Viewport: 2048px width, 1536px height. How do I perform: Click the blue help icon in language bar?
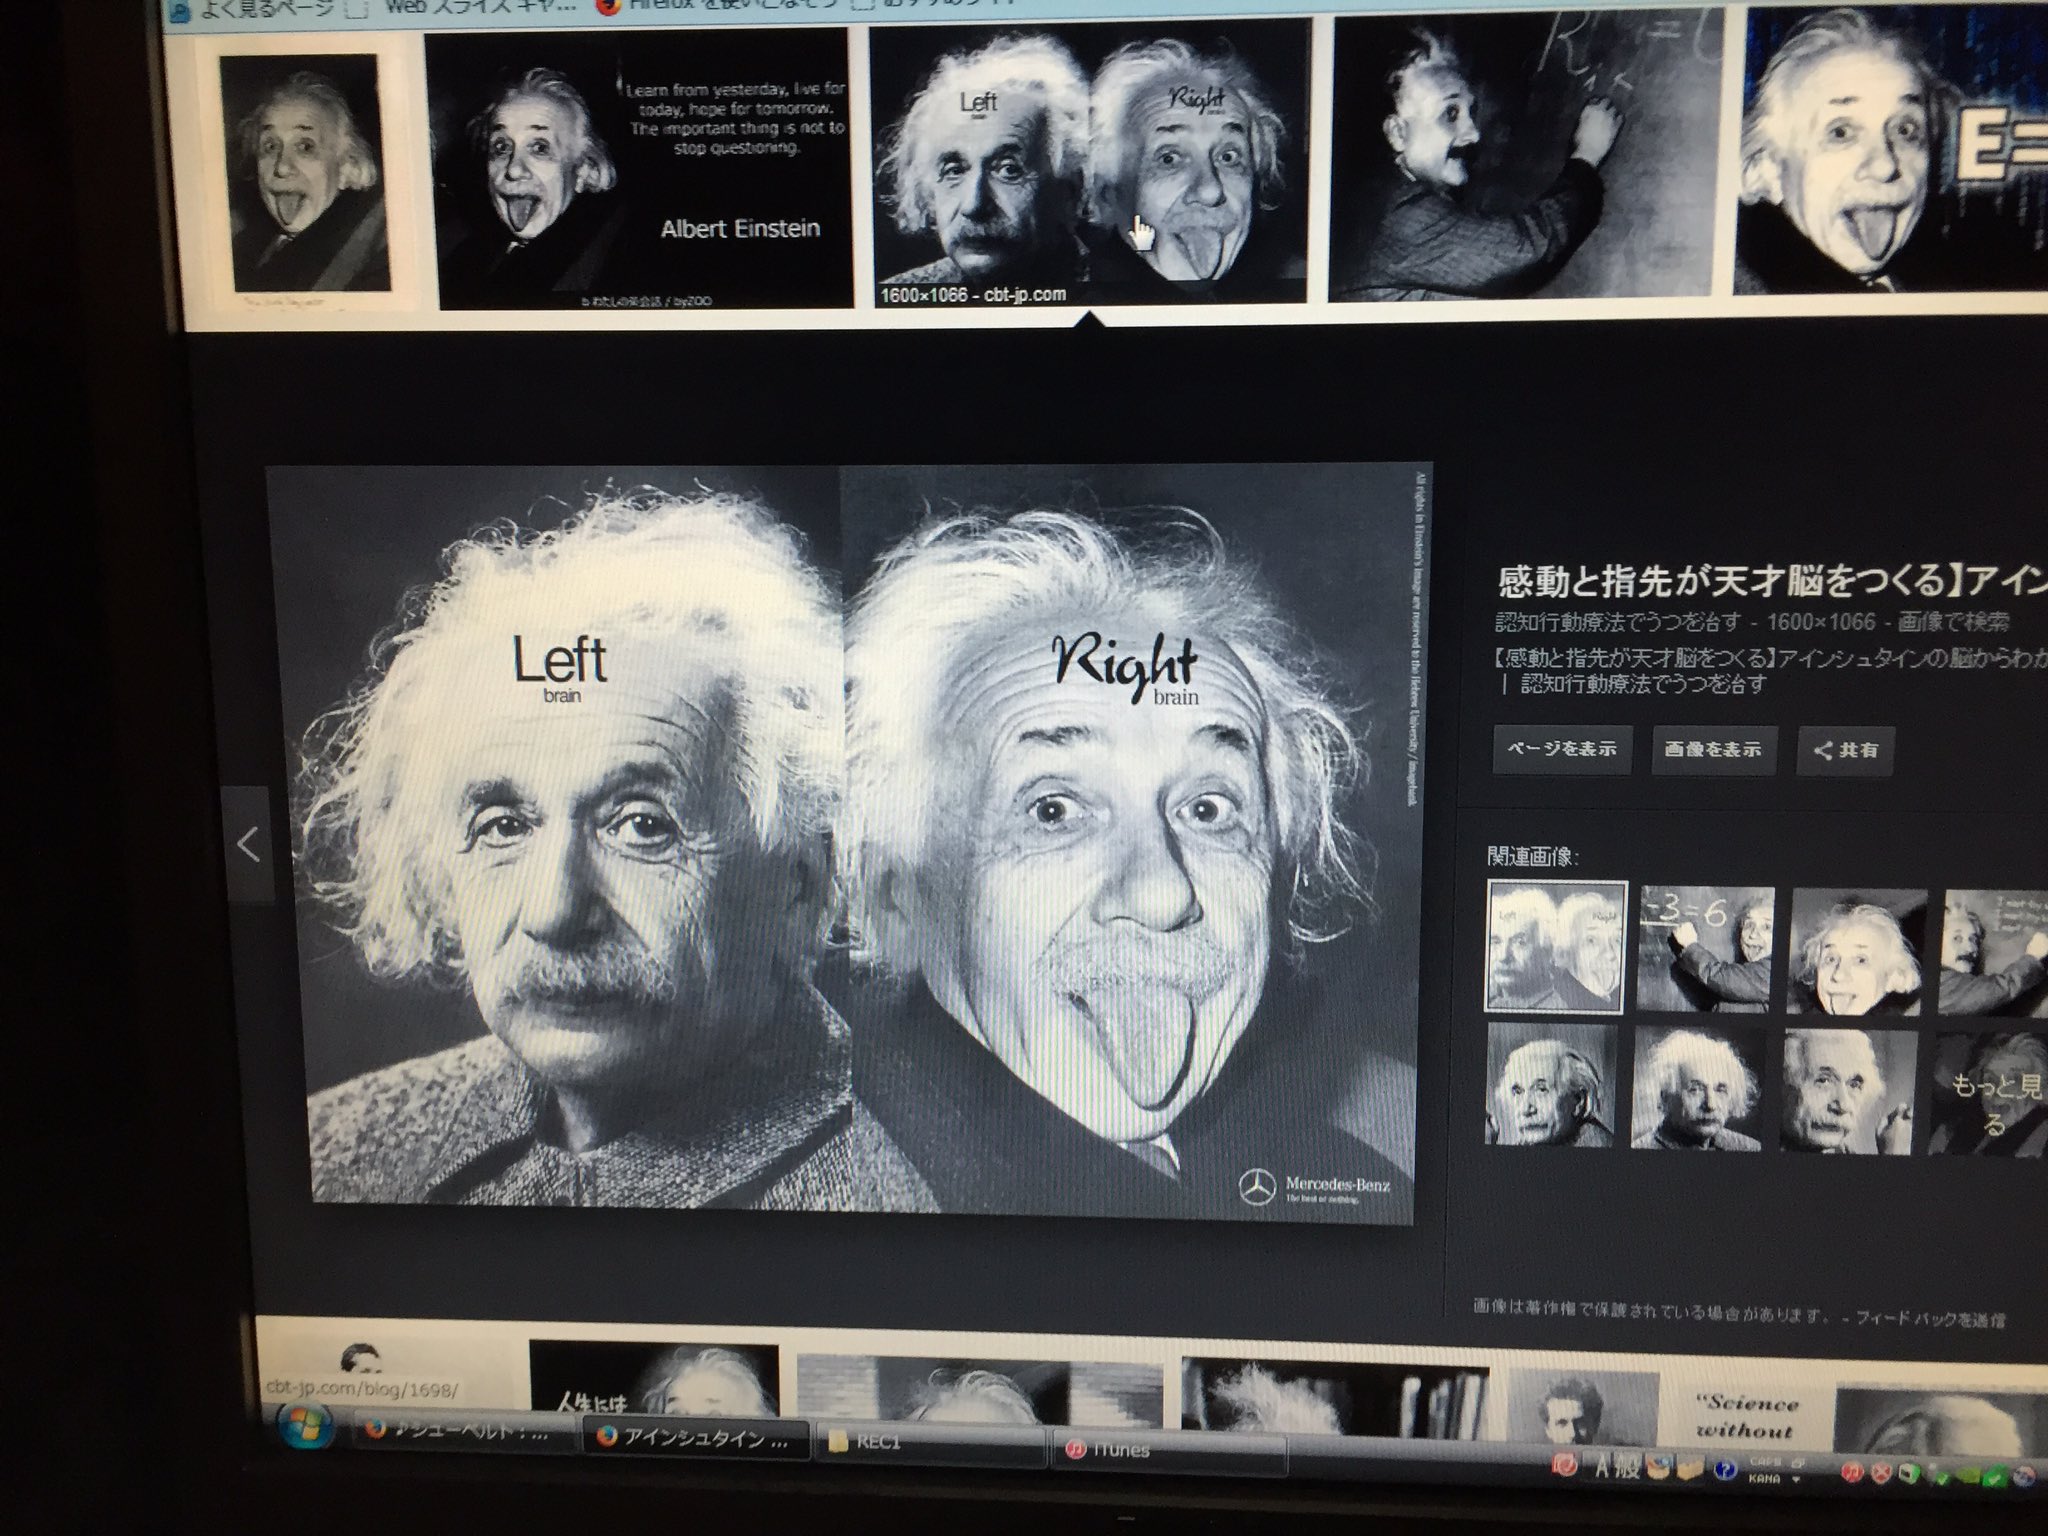1724,1470
